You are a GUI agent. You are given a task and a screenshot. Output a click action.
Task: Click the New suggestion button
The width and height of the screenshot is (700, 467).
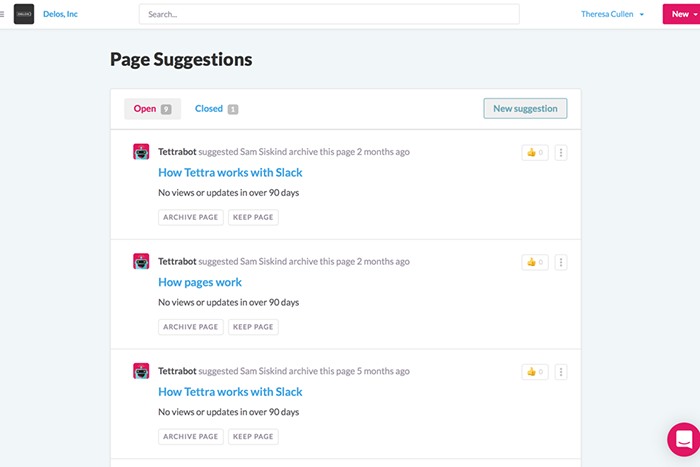(525, 108)
